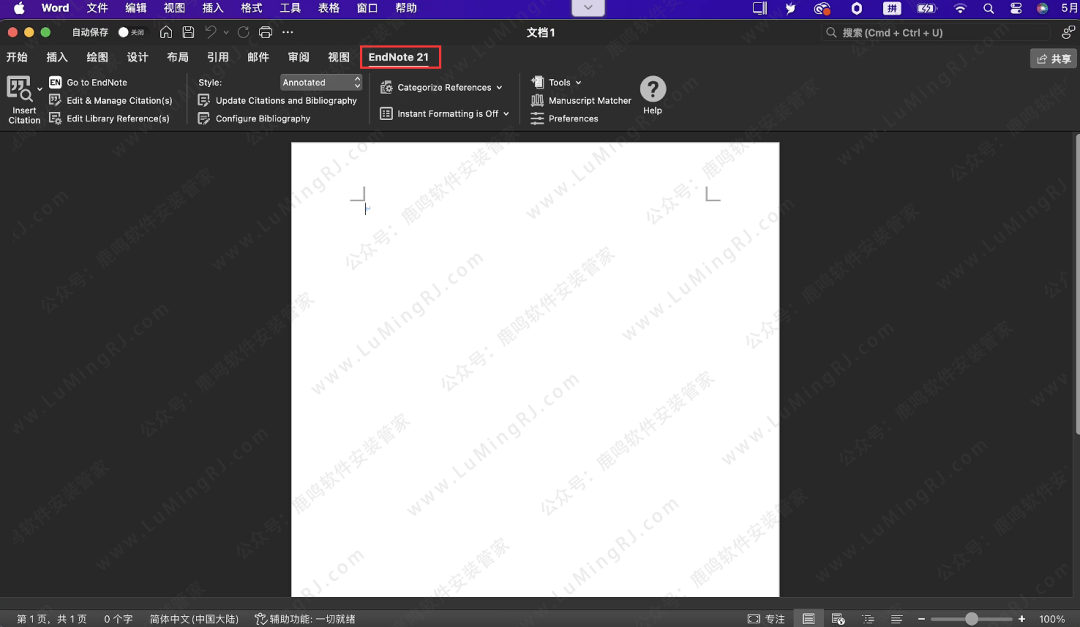Viewport: 1080px width, 627px height.
Task: Switch to outline view icon
Action: [x=868, y=619]
